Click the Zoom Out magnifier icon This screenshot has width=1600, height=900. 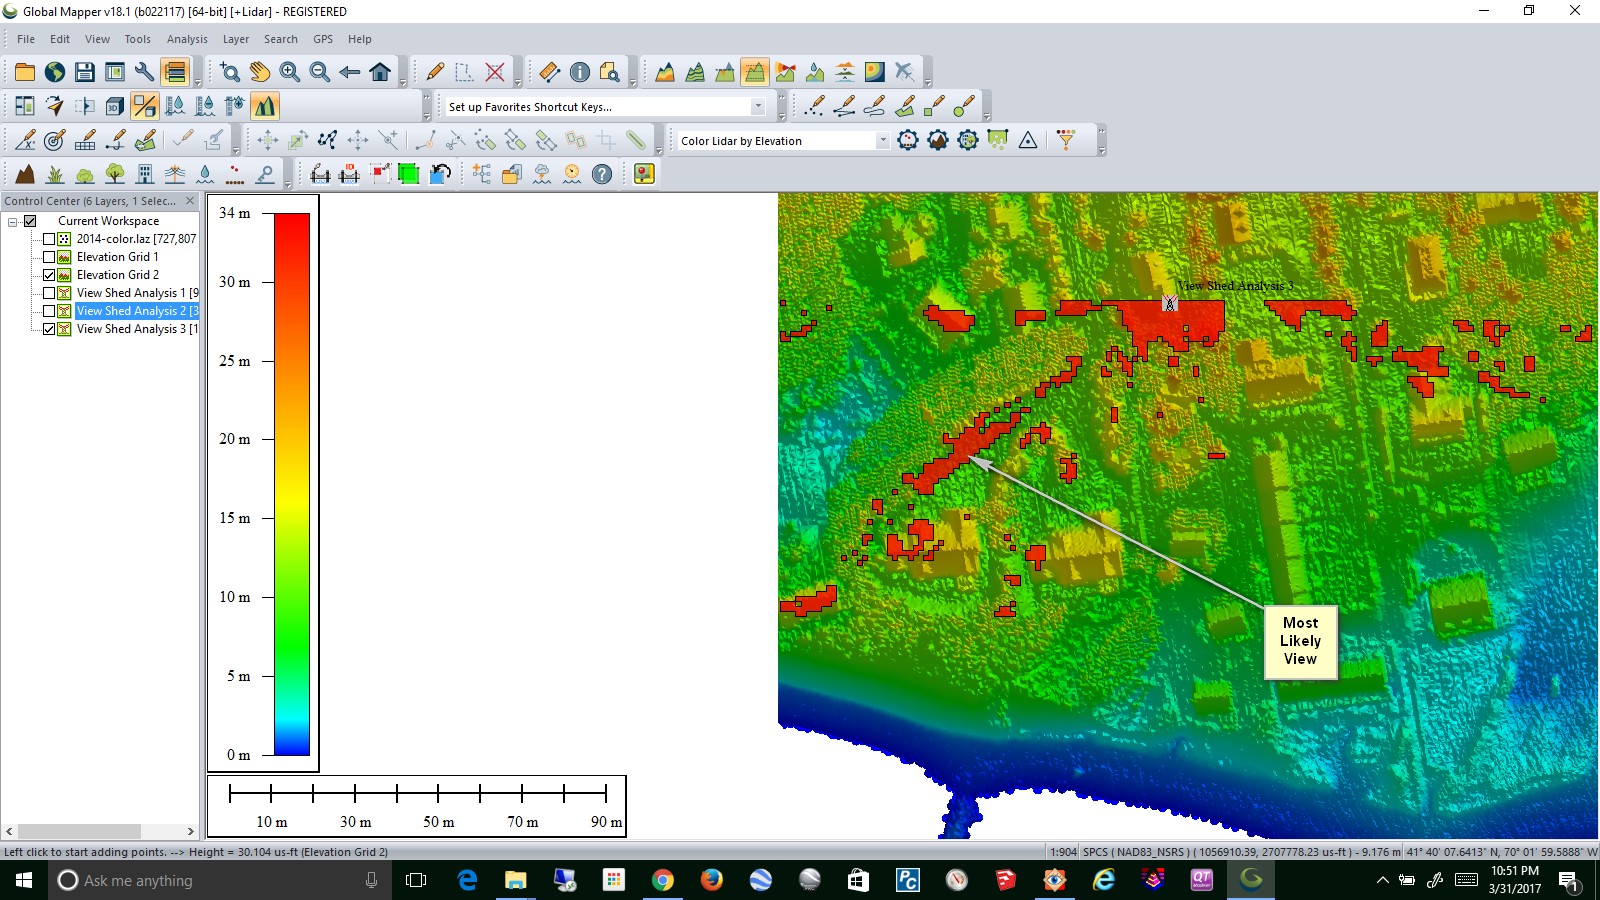point(320,72)
